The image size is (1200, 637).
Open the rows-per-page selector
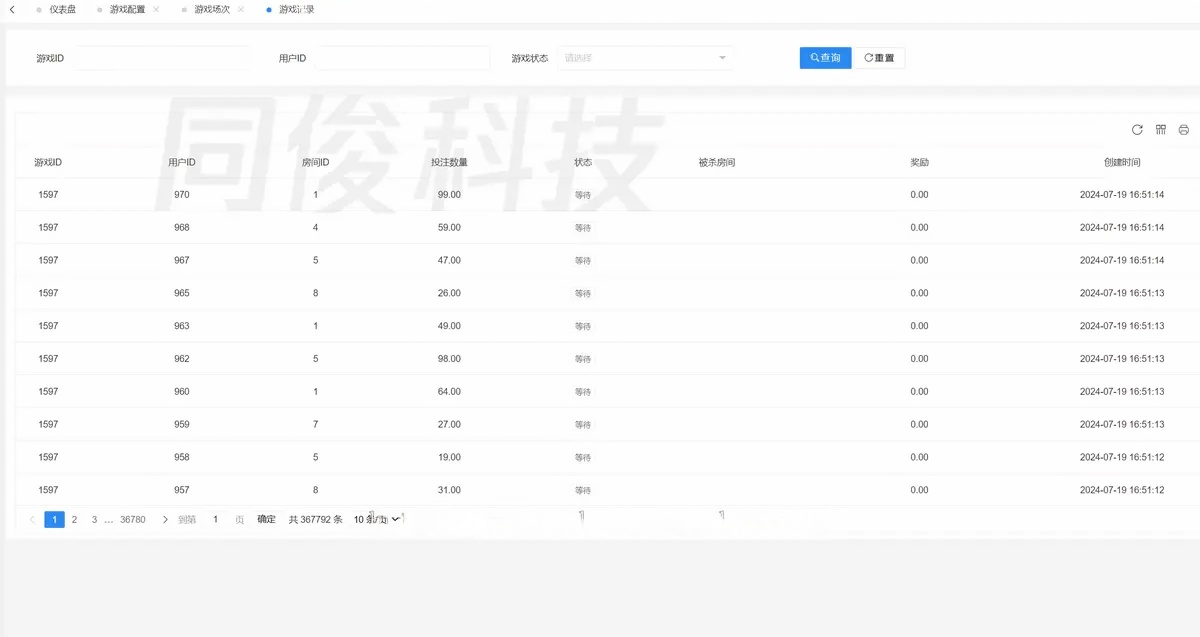pos(377,520)
